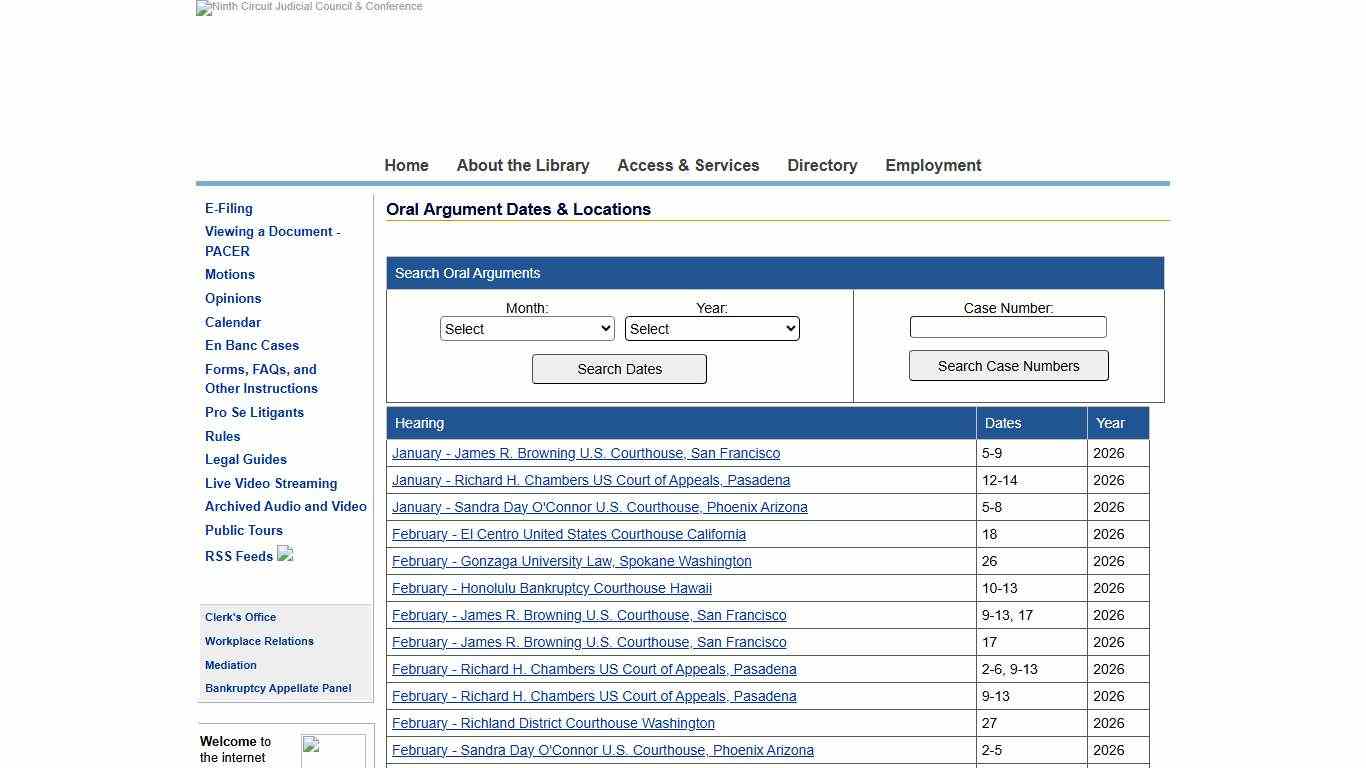Select Home from the navigation menu
This screenshot has height=768, width=1366.
pos(406,165)
